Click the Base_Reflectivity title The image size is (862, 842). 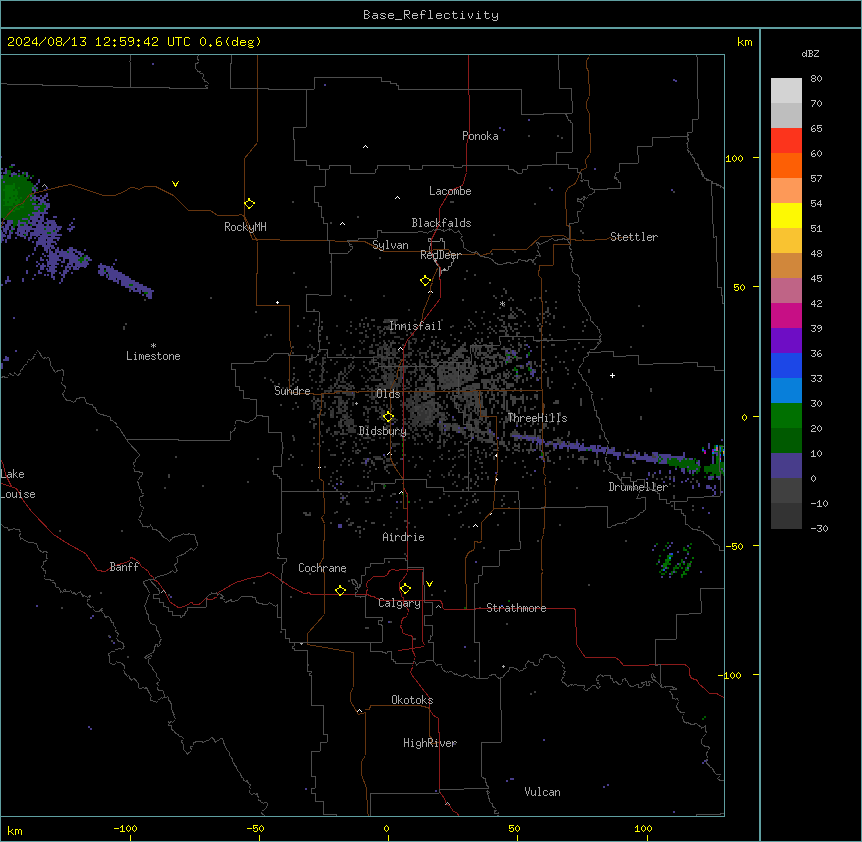(x=431, y=15)
